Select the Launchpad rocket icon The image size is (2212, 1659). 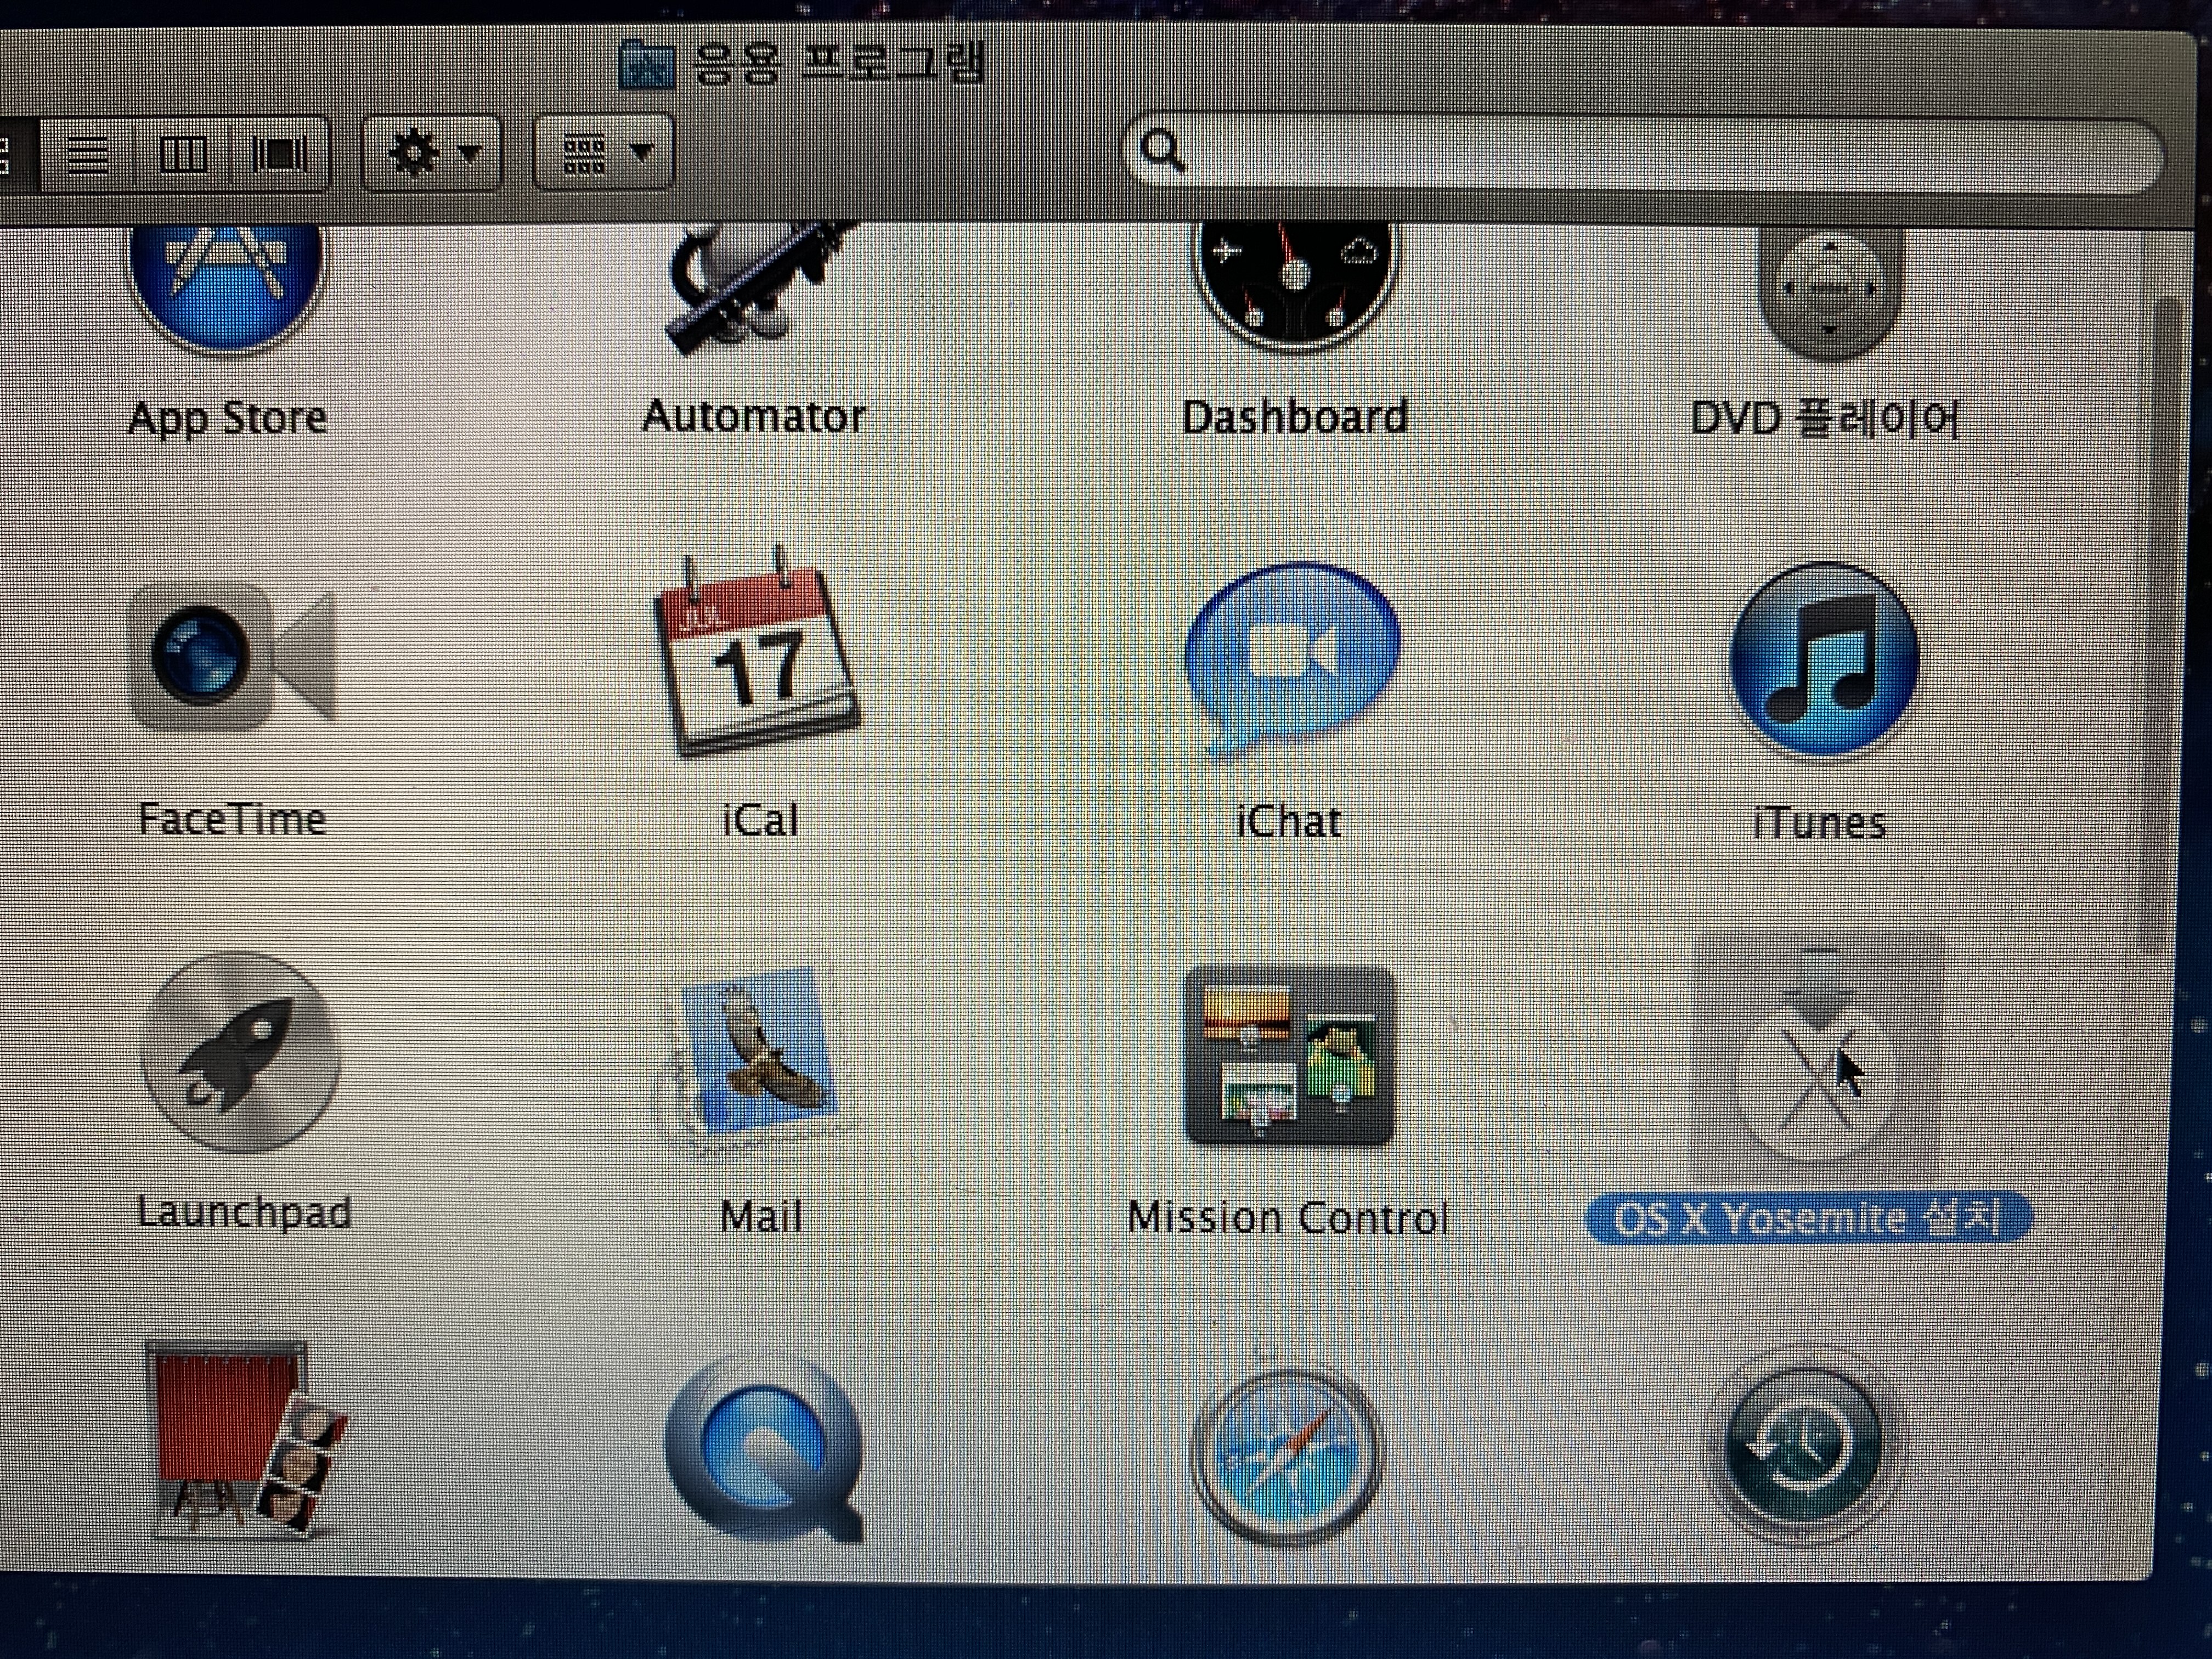pyautogui.click(x=240, y=1052)
